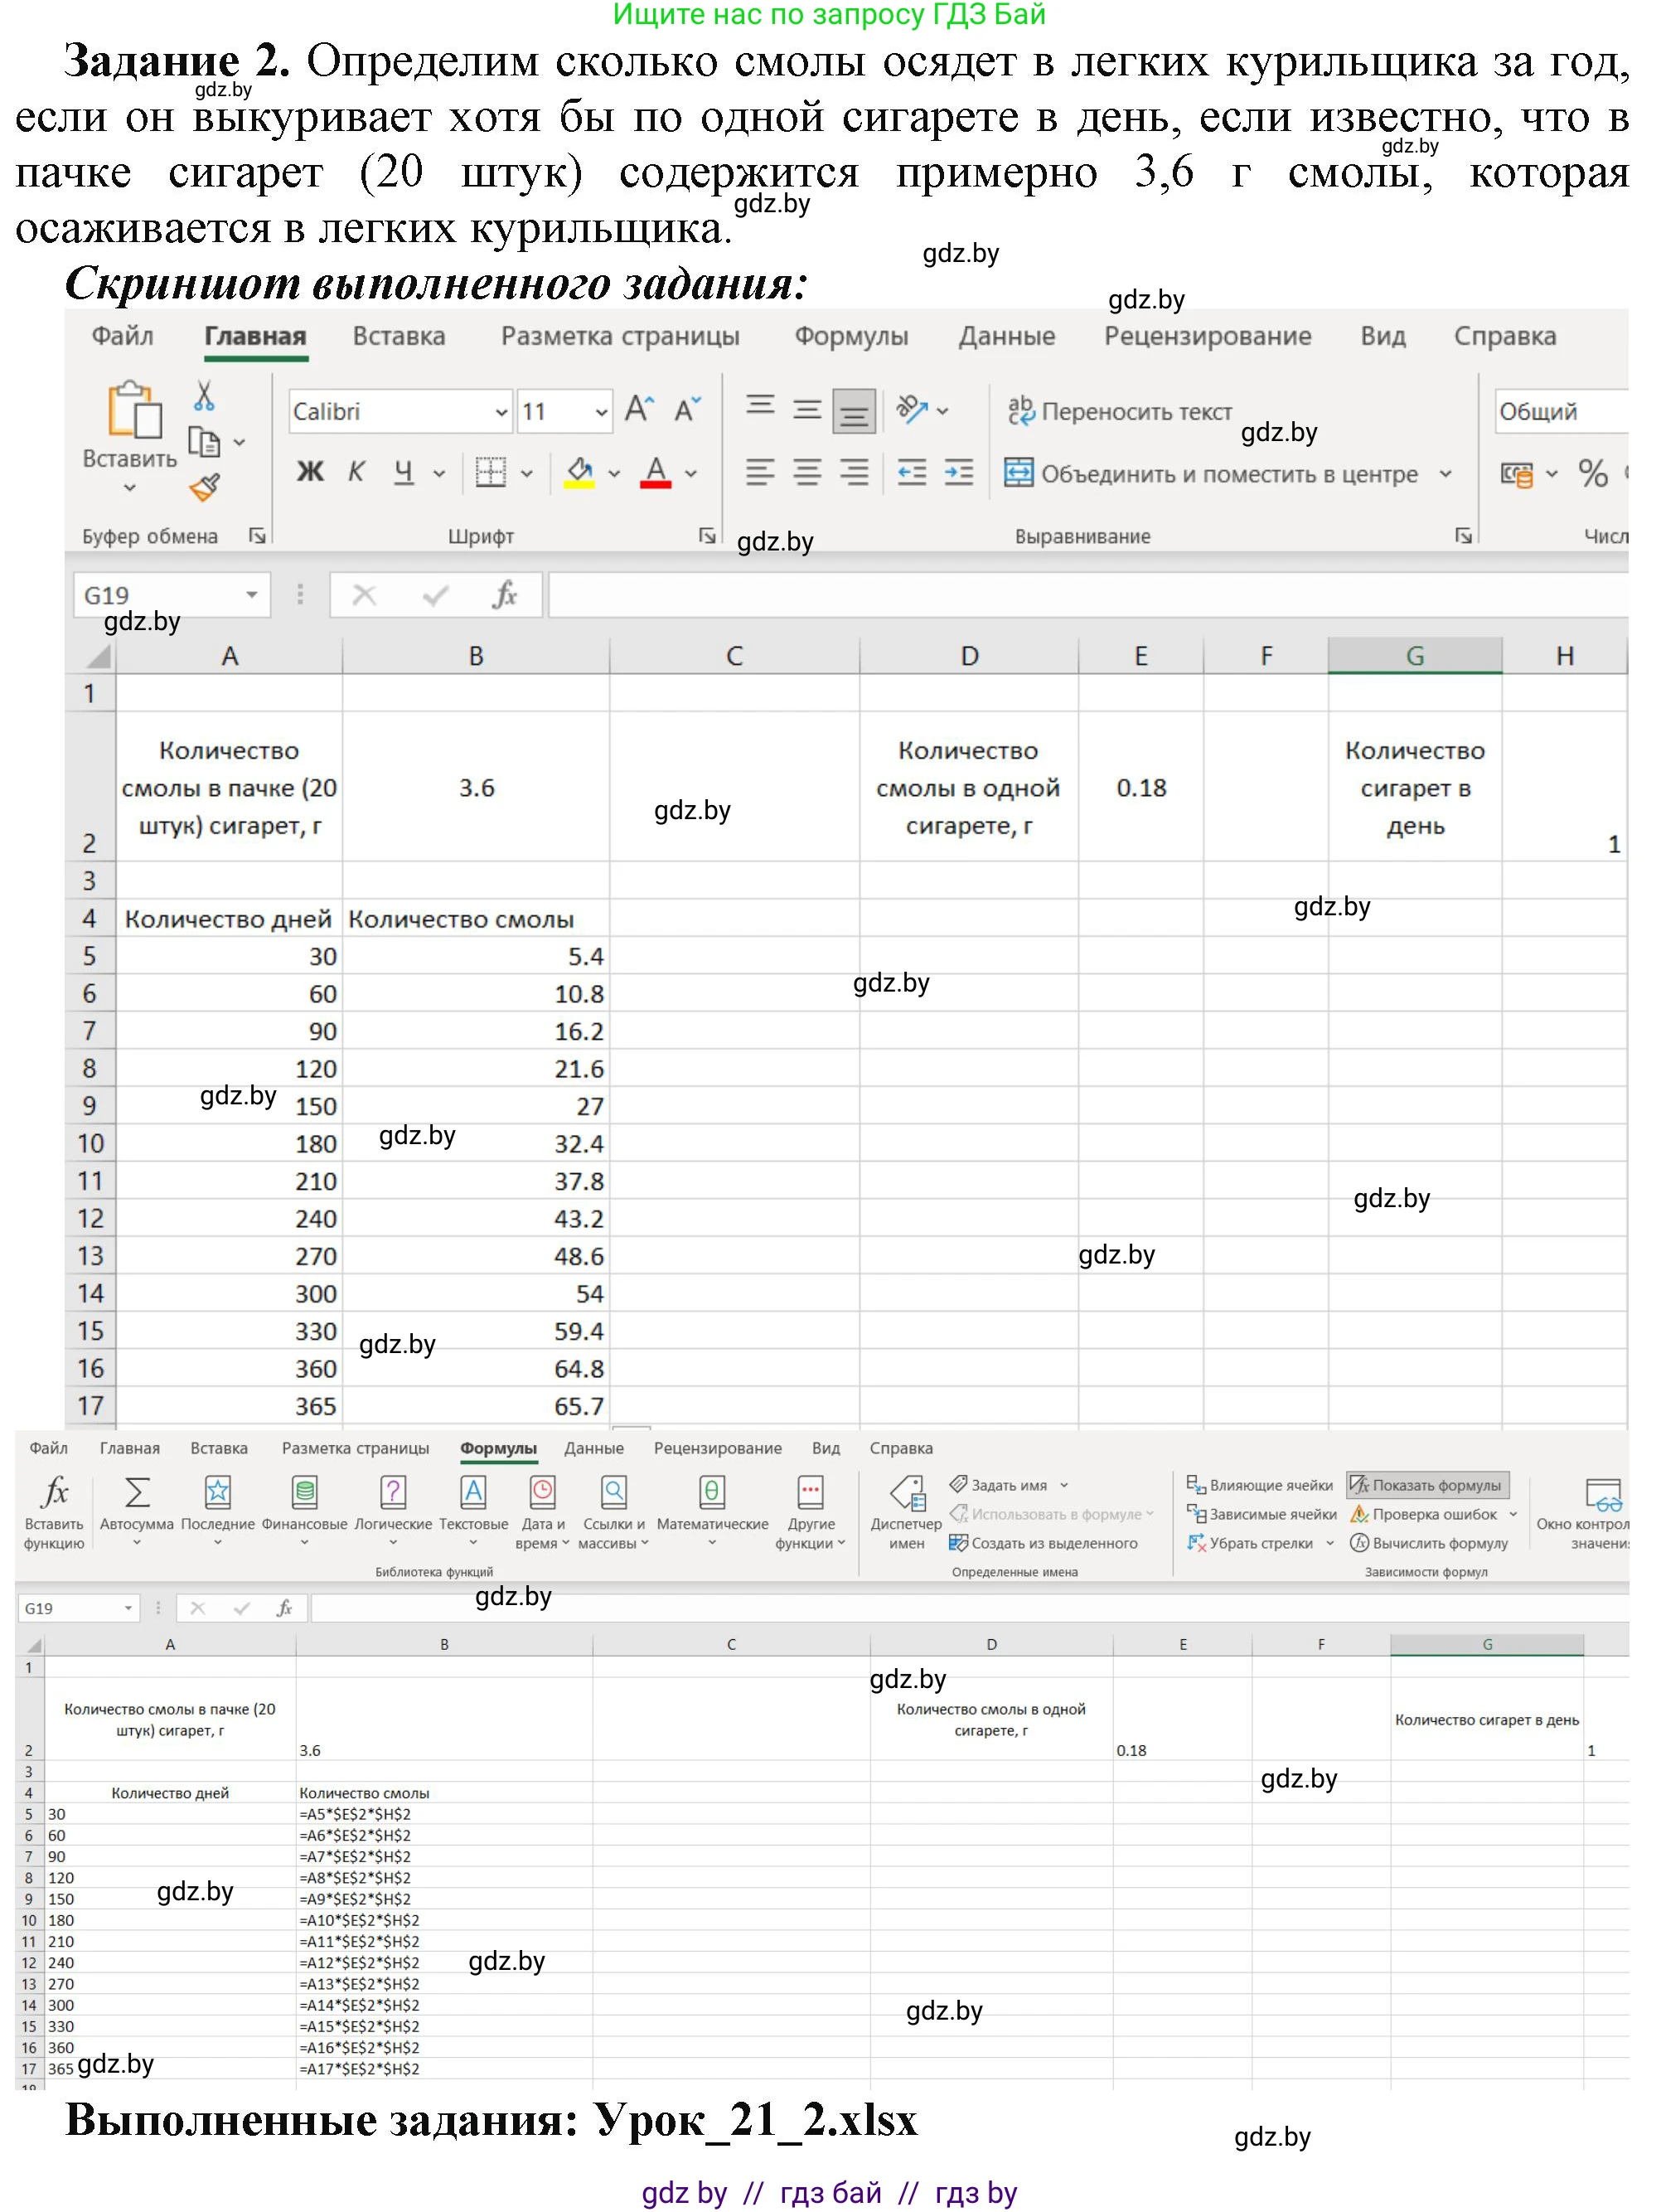Screen dimensions: 1661x2212
Task: Toggle the Показать формулы button
Action: click(x=1427, y=1485)
